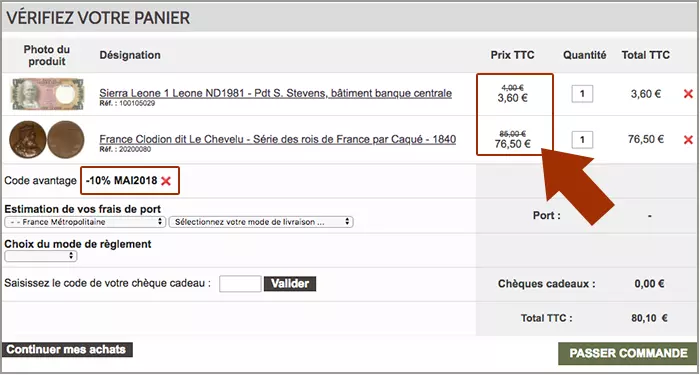Select the discounted 76,50 € unit price

point(512,144)
